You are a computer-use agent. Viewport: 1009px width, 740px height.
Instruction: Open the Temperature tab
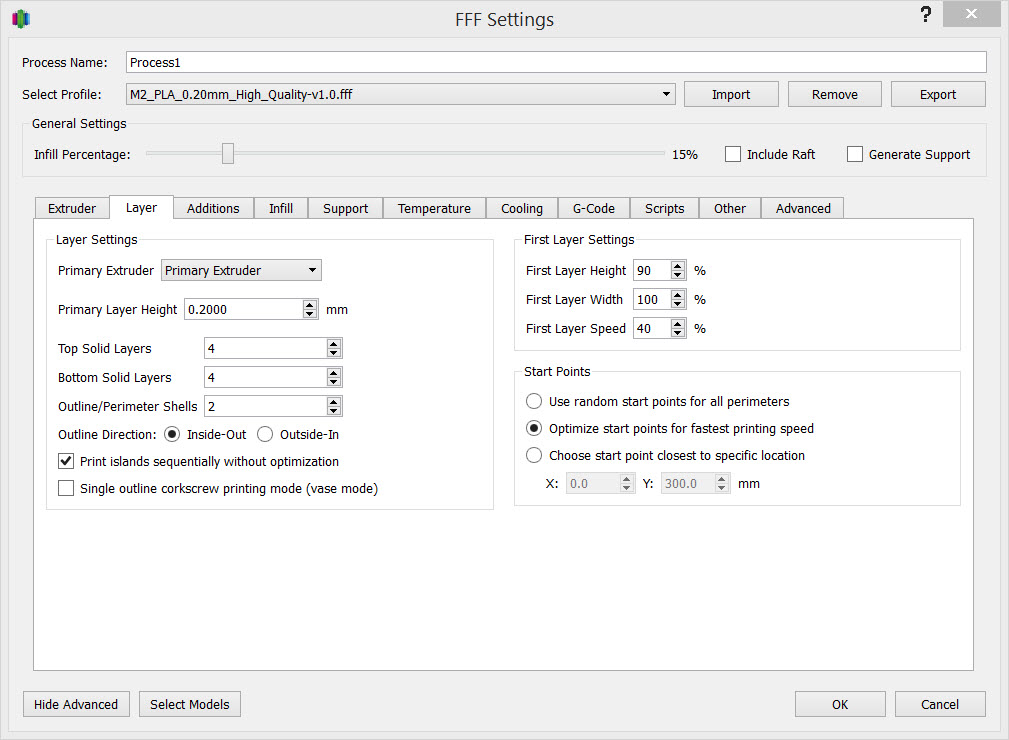click(434, 208)
